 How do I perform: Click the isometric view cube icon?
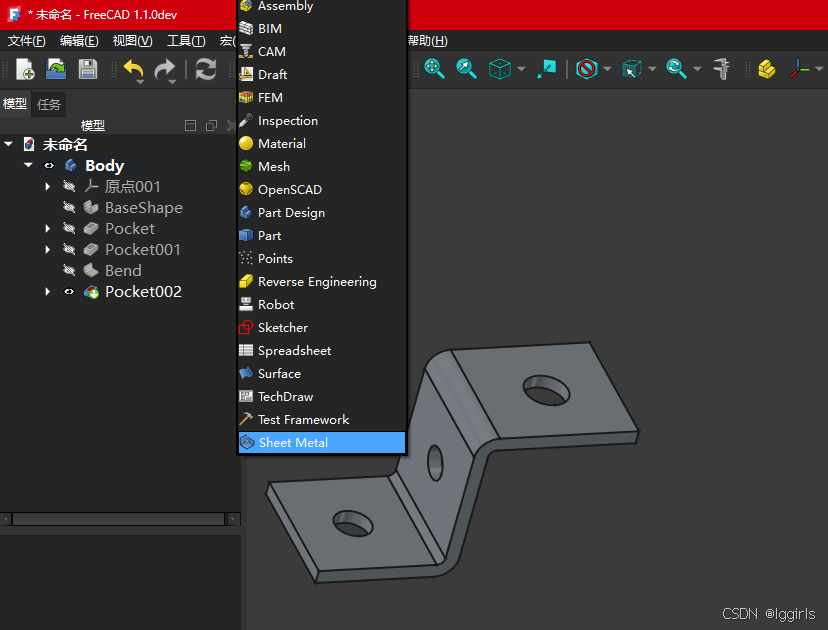click(x=500, y=69)
